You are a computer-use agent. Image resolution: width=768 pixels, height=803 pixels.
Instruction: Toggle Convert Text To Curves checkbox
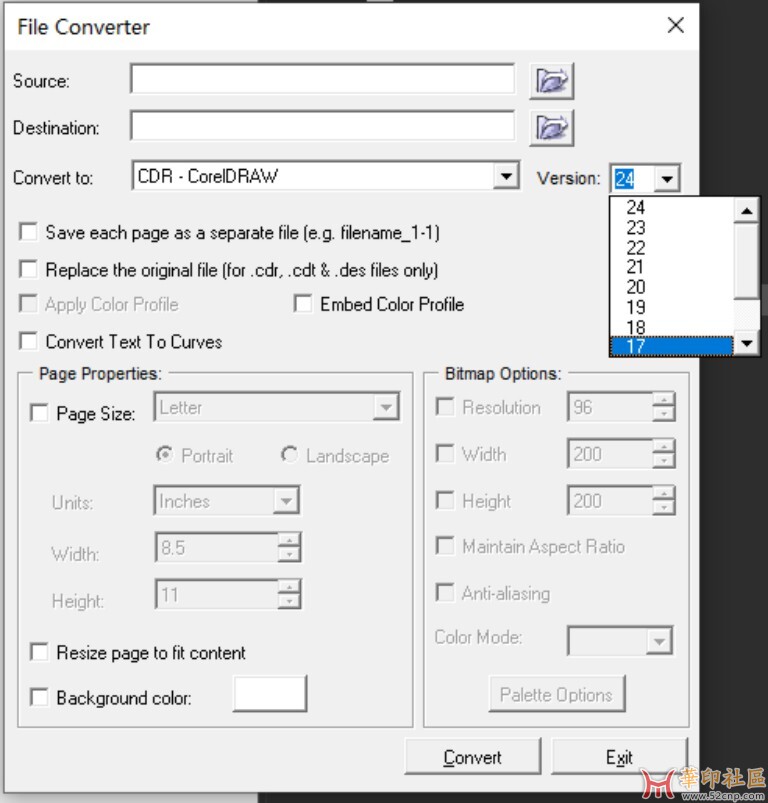point(28,341)
